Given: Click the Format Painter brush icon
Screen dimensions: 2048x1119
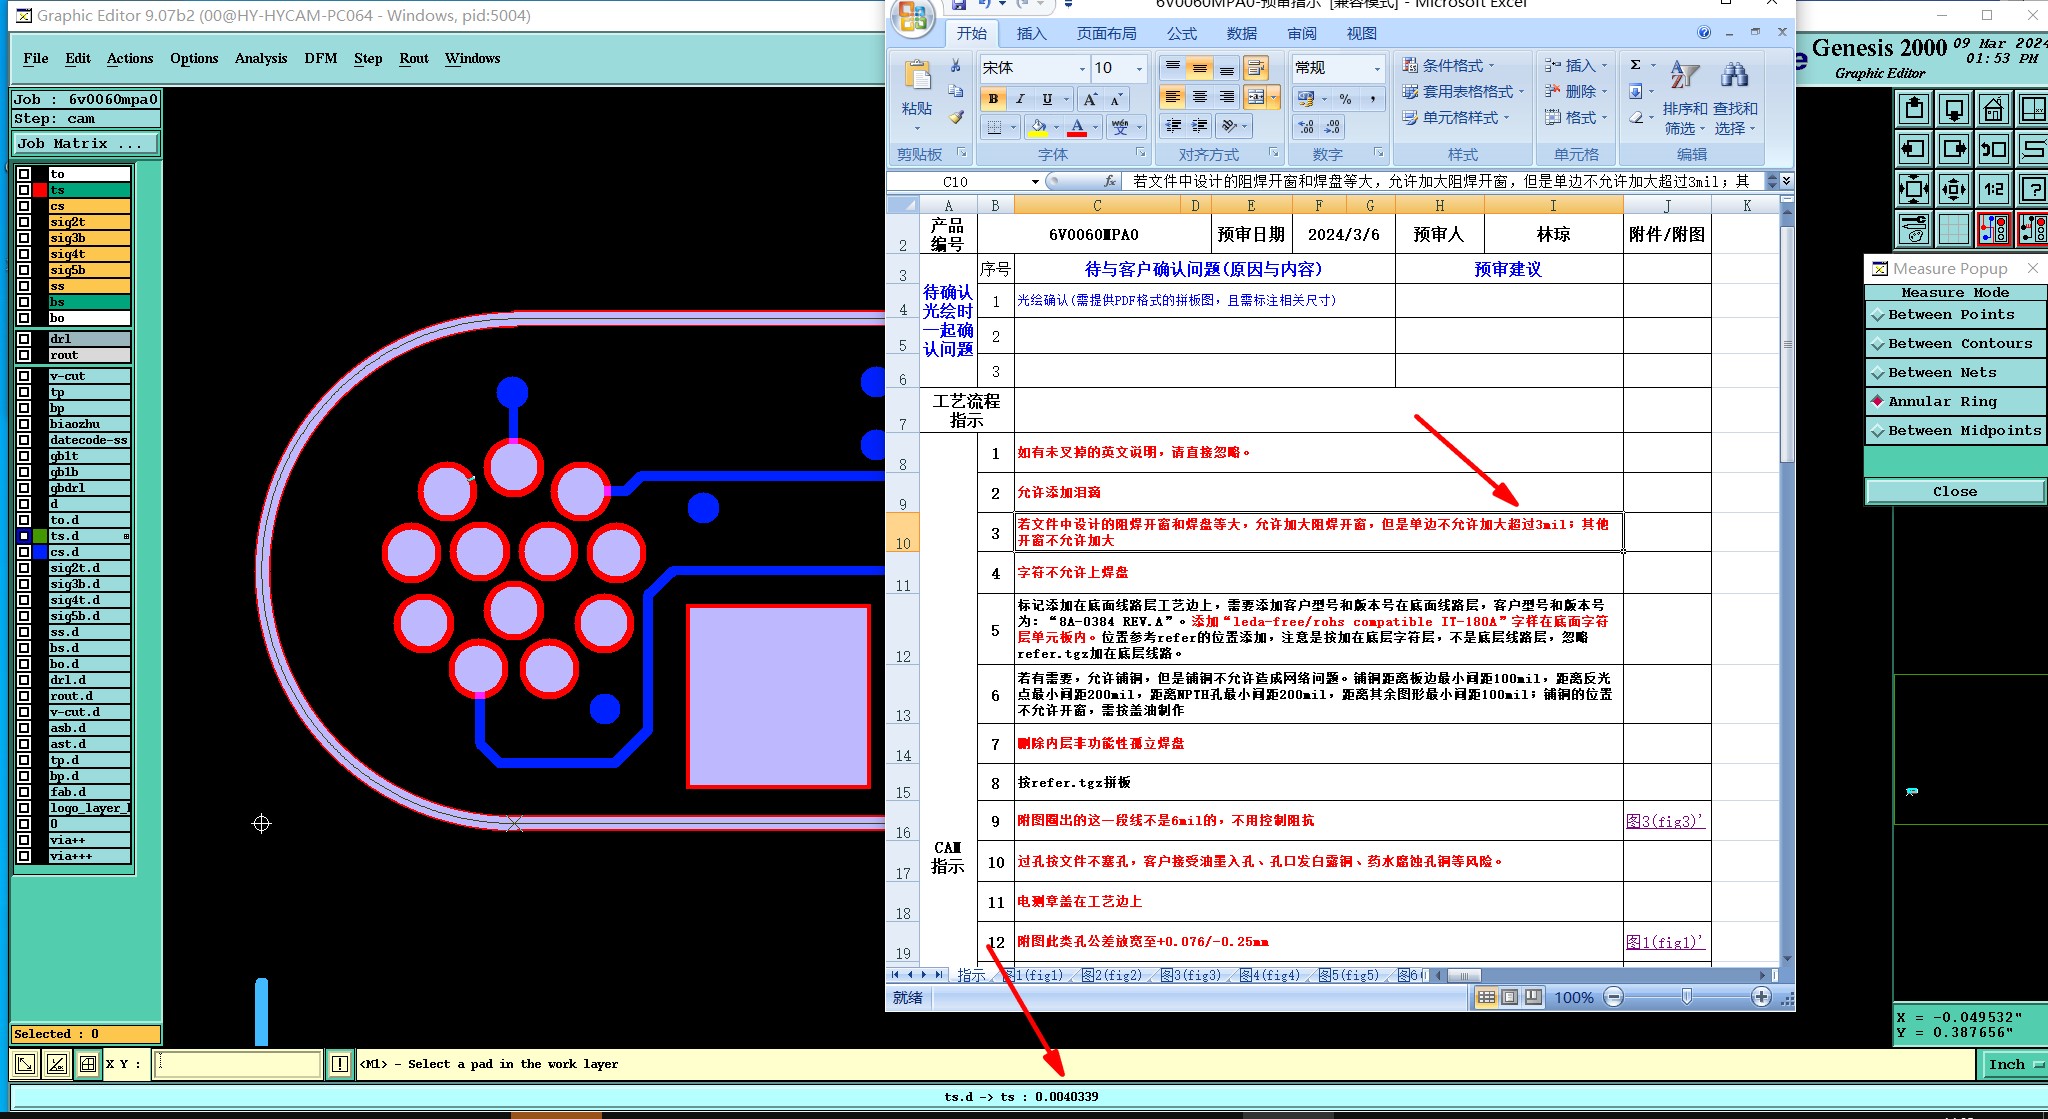Looking at the screenshot, I should pos(956,118).
